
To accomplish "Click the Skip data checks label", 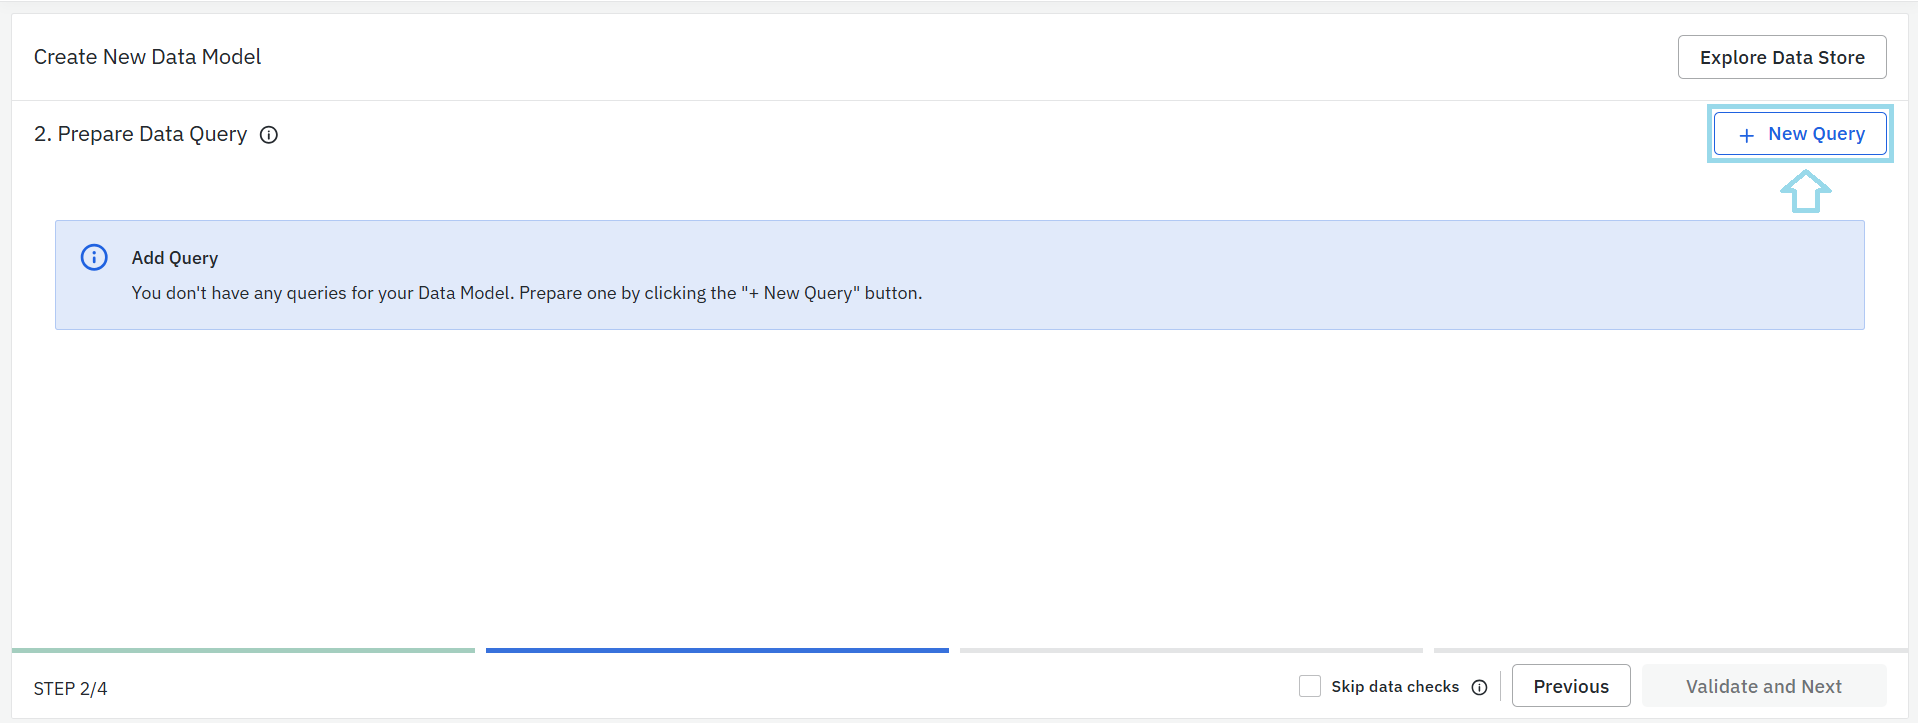I will click(x=1394, y=687).
